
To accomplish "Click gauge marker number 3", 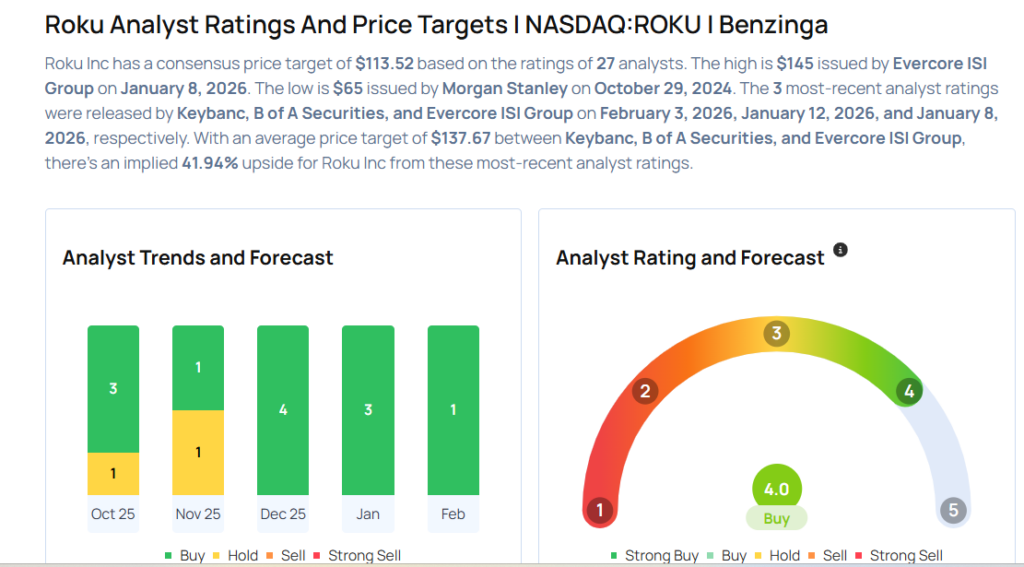I will coord(776,333).
